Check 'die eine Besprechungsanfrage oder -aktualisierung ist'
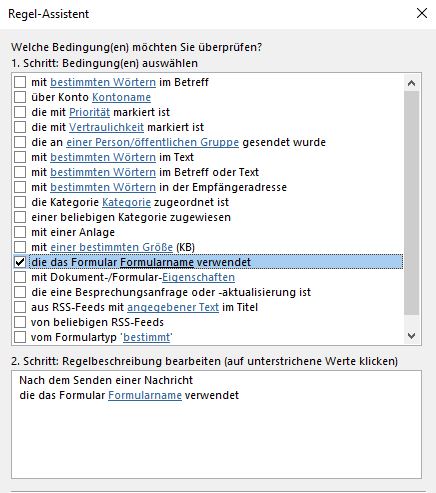This screenshot has width=436, height=493. (x=20, y=292)
